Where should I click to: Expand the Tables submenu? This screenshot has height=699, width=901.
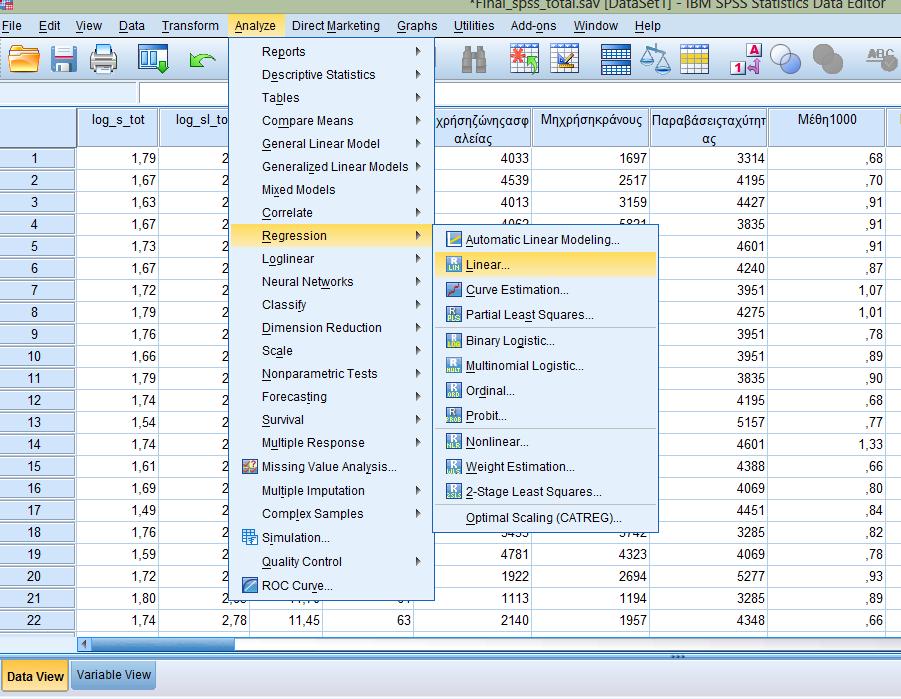click(x=331, y=98)
